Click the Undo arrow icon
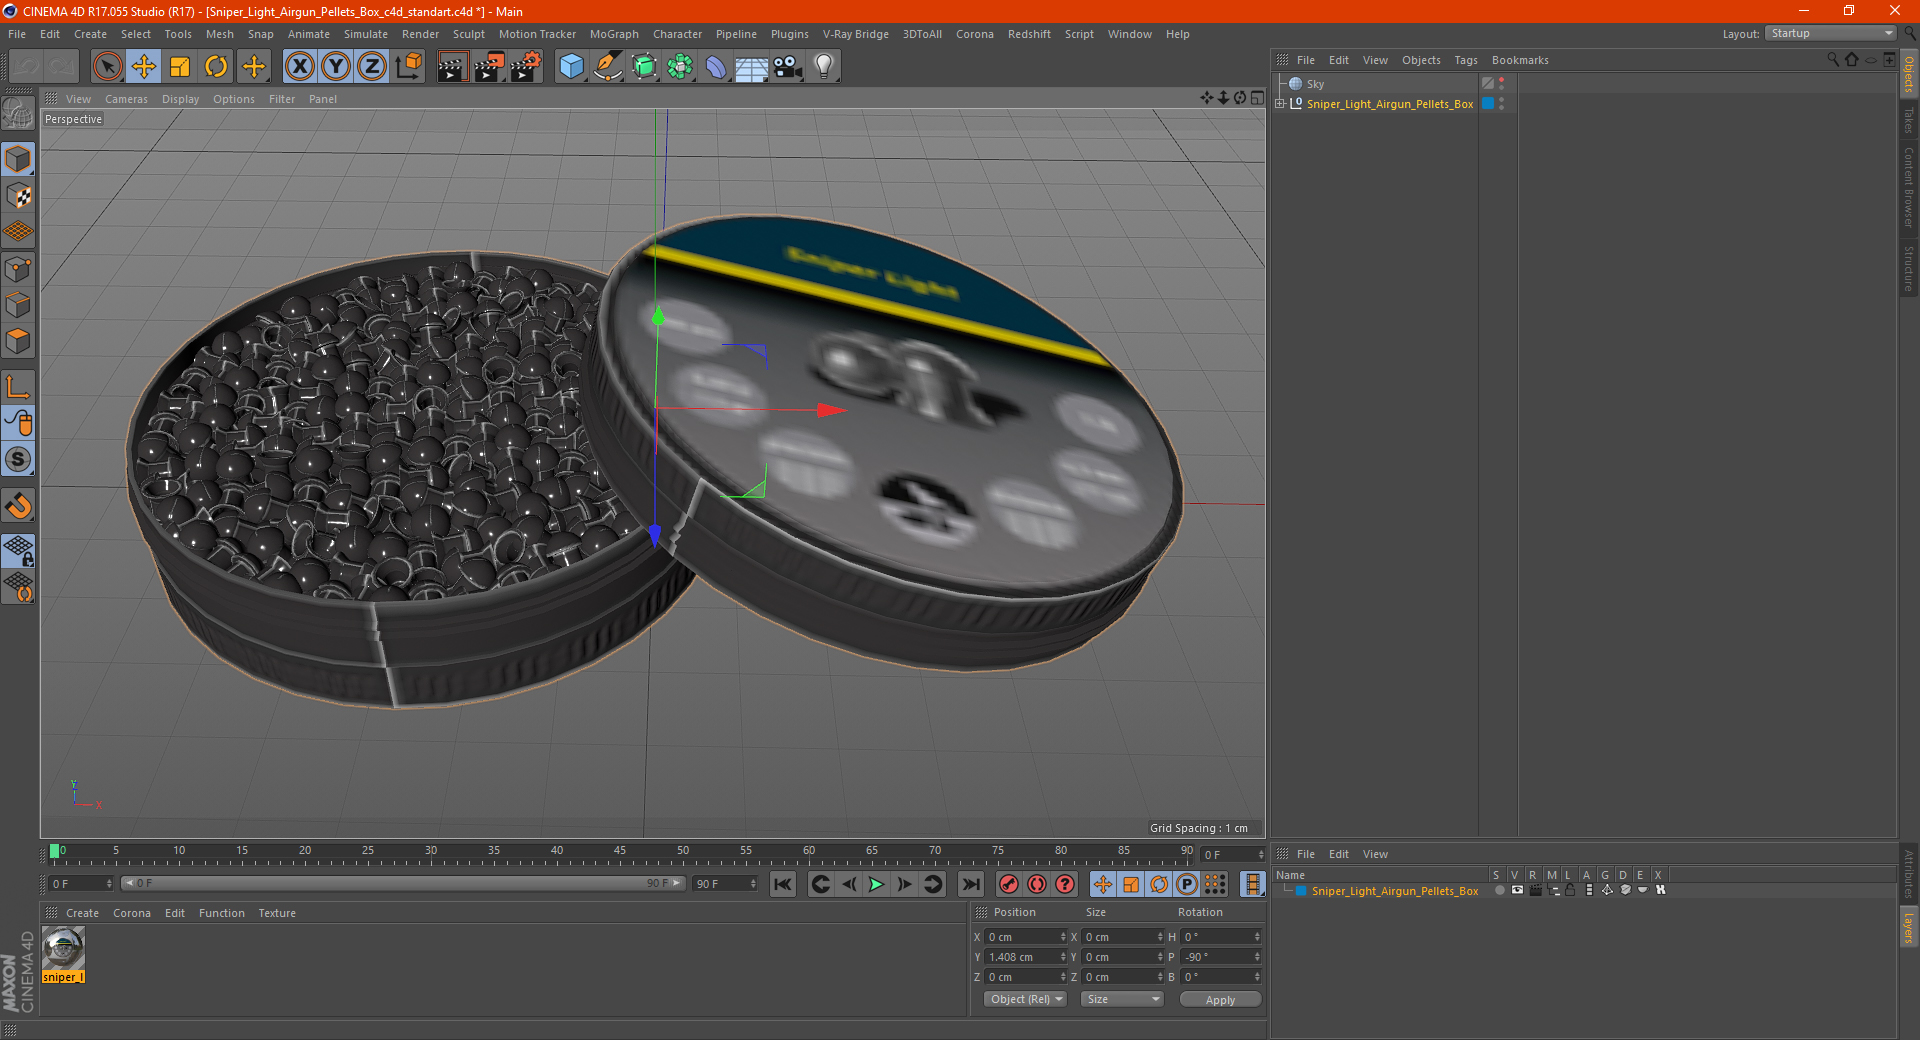1920x1040 pixels. click(x=27, y=67)
